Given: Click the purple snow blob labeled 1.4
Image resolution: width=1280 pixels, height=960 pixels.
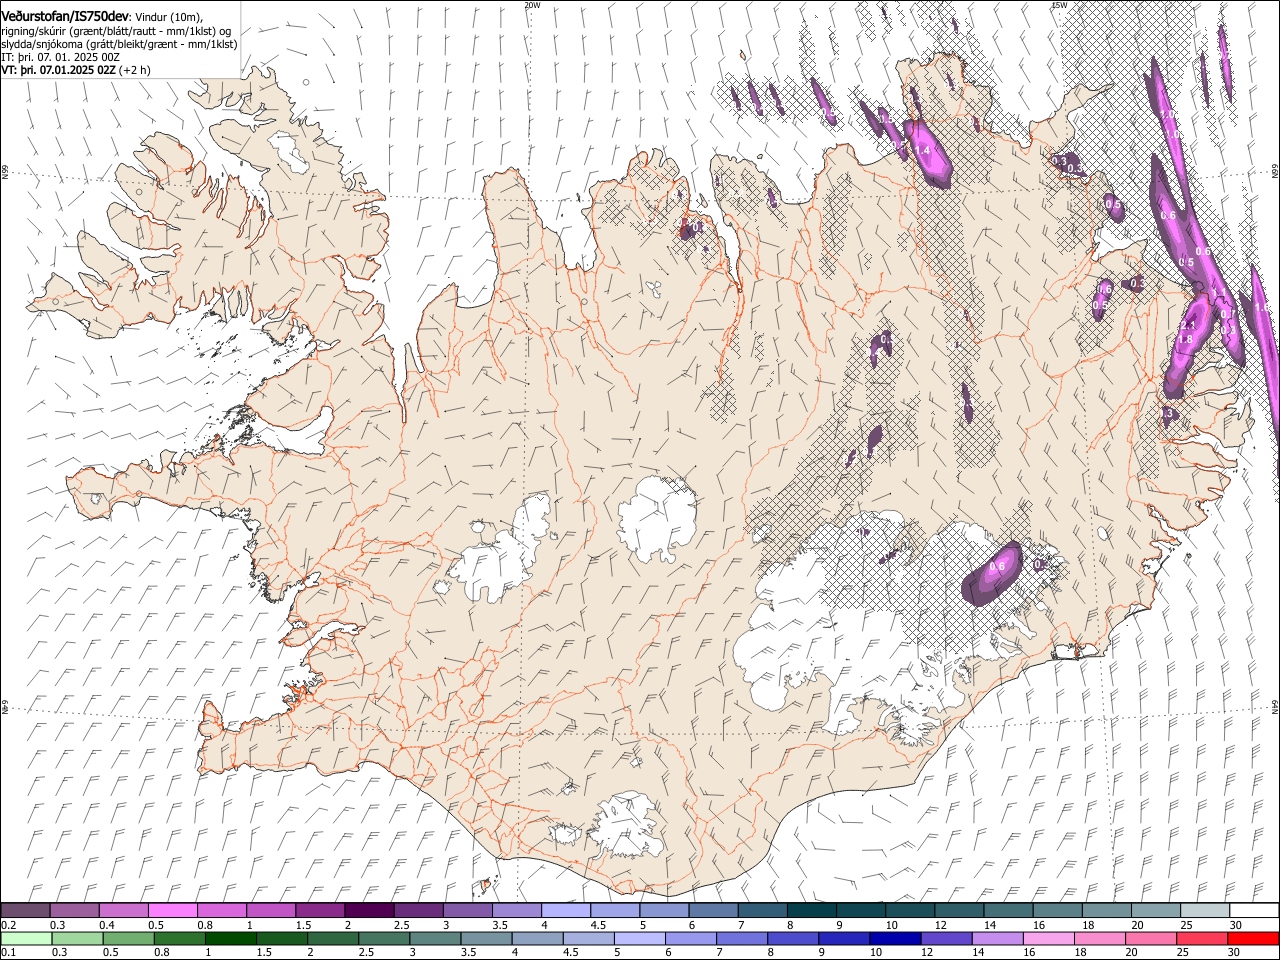Looking at the screenshot, I should (927, 153).
